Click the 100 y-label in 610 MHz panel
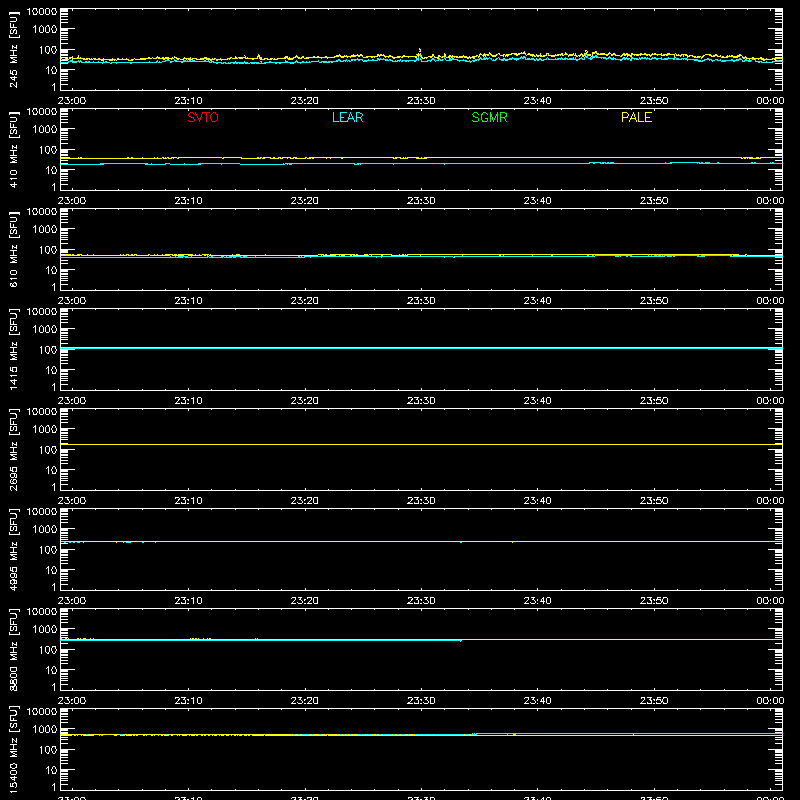The height and width of the screenshot is (800, 800). point(48,250)
